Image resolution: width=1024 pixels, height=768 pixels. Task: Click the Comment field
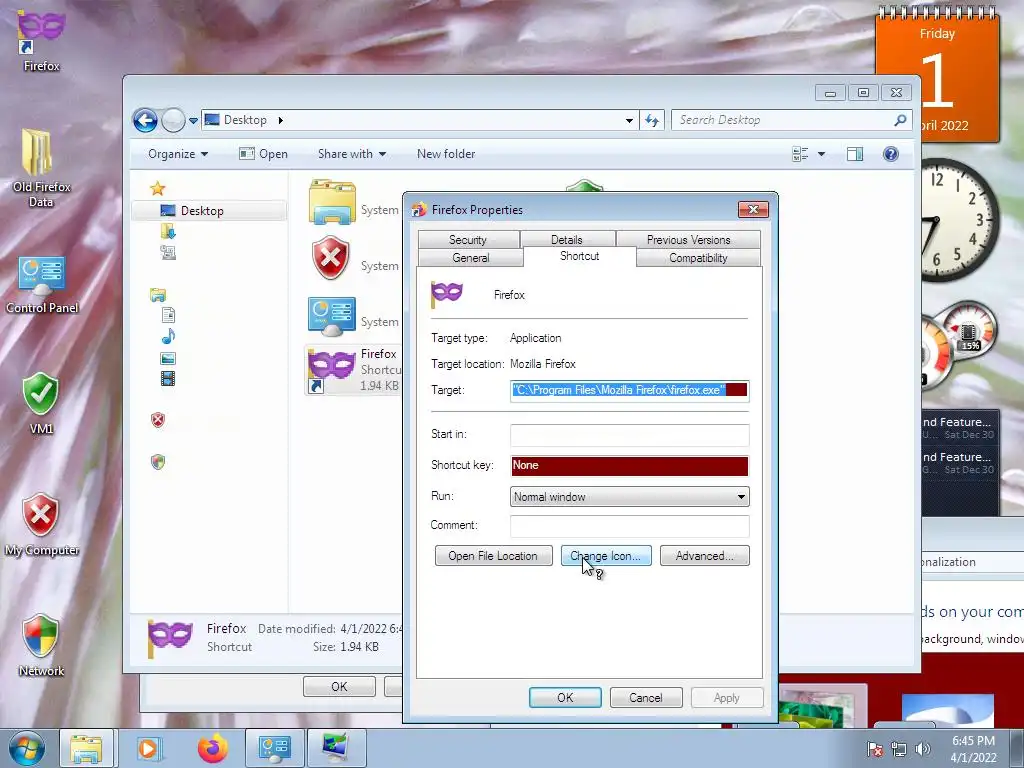(630, 525)
